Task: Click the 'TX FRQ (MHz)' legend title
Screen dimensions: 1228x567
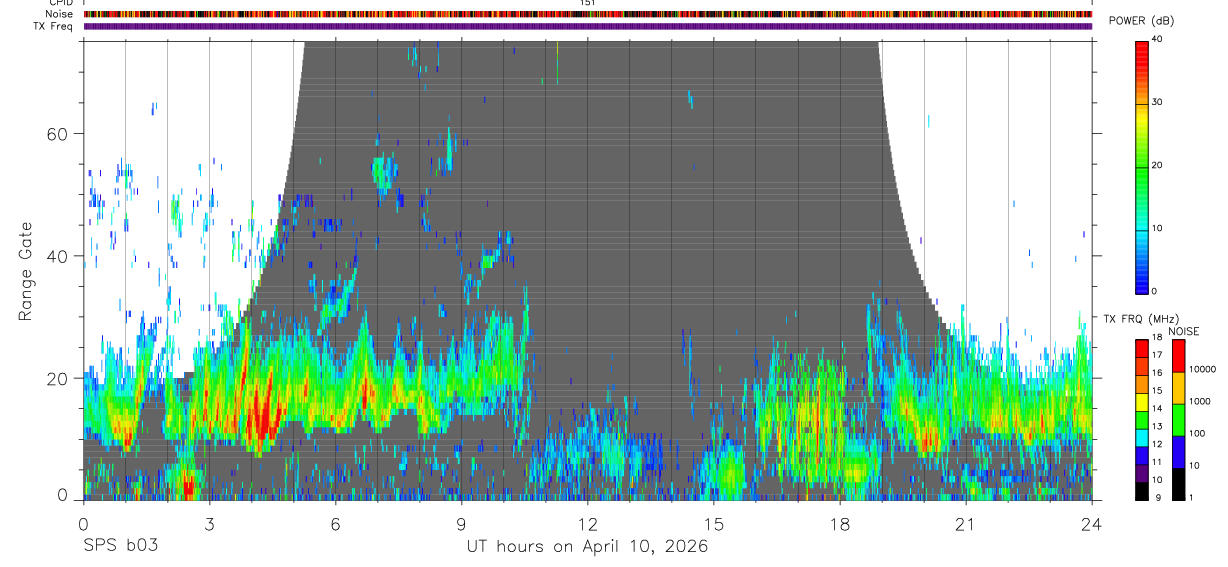Action: tap(1141, 318)
